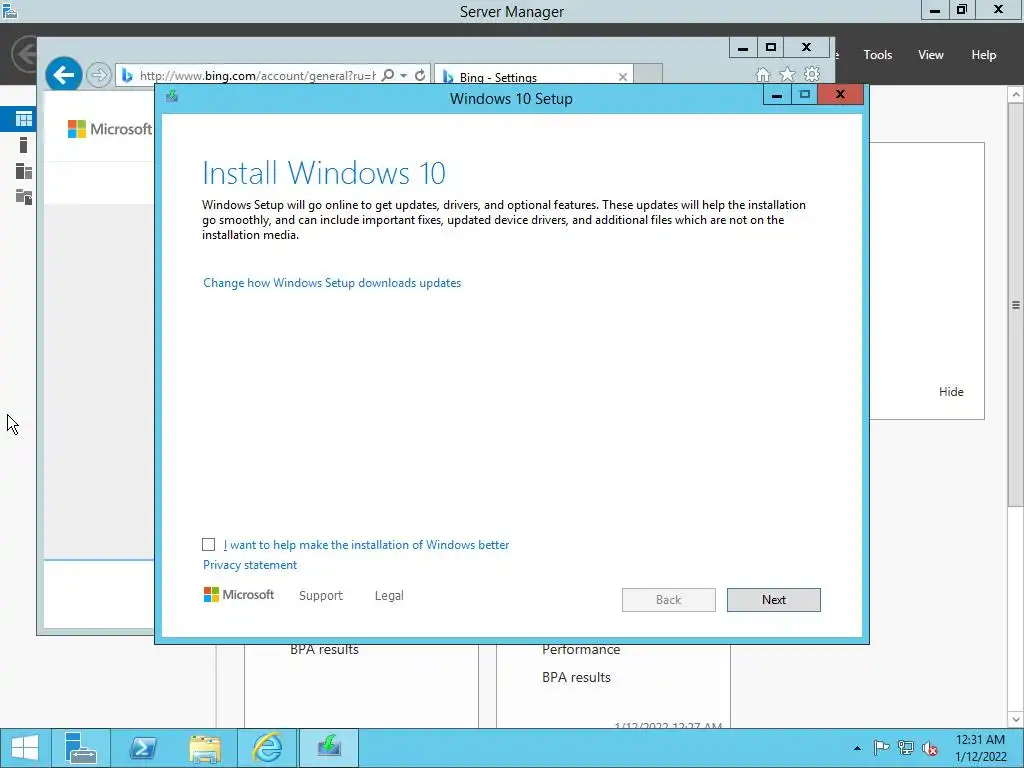Viewport: 1024px width, 768px height.
Task: Close the 'Bing - Settings' tab
Action: pyautogui.click(x=623, y=77)
